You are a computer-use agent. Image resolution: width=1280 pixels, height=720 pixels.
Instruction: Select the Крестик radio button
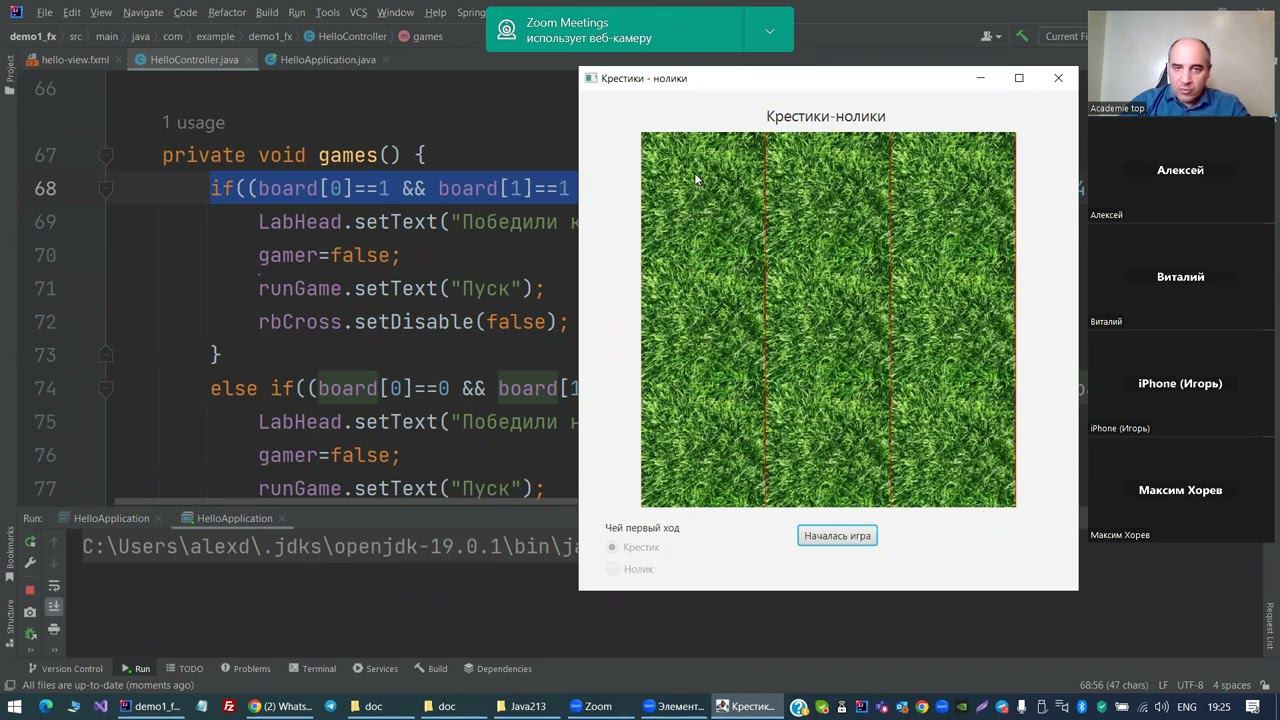coord(612,547)
